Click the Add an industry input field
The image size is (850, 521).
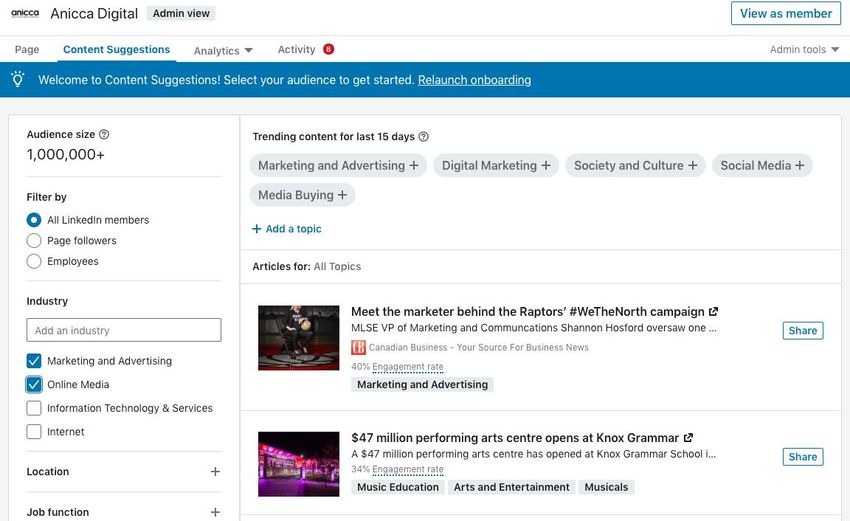124,330
